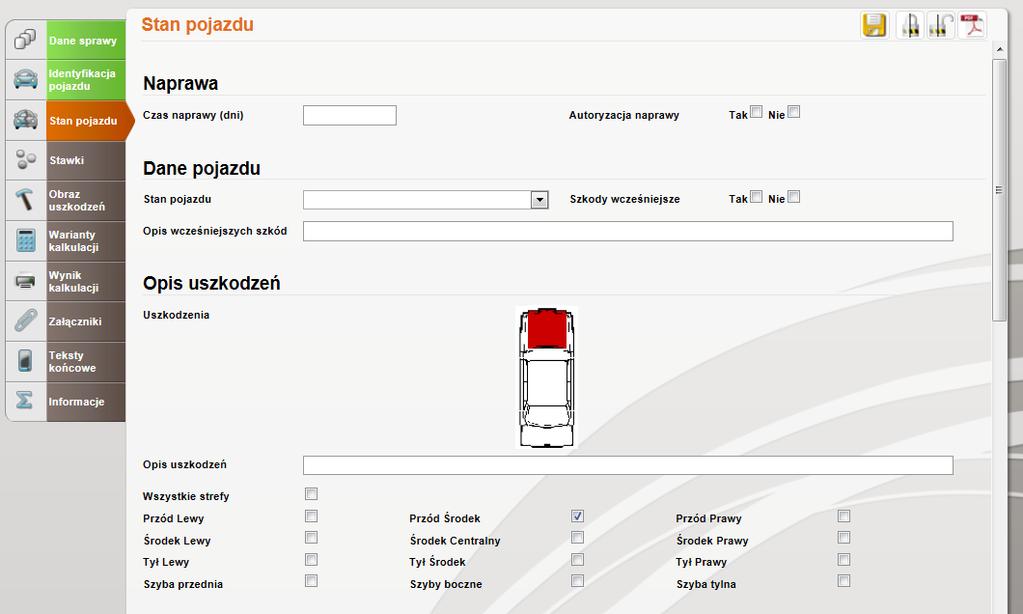Check Tak for Autoryzacja naprawy
Viewport: 1023px width, 614px height.
point(756,112)
